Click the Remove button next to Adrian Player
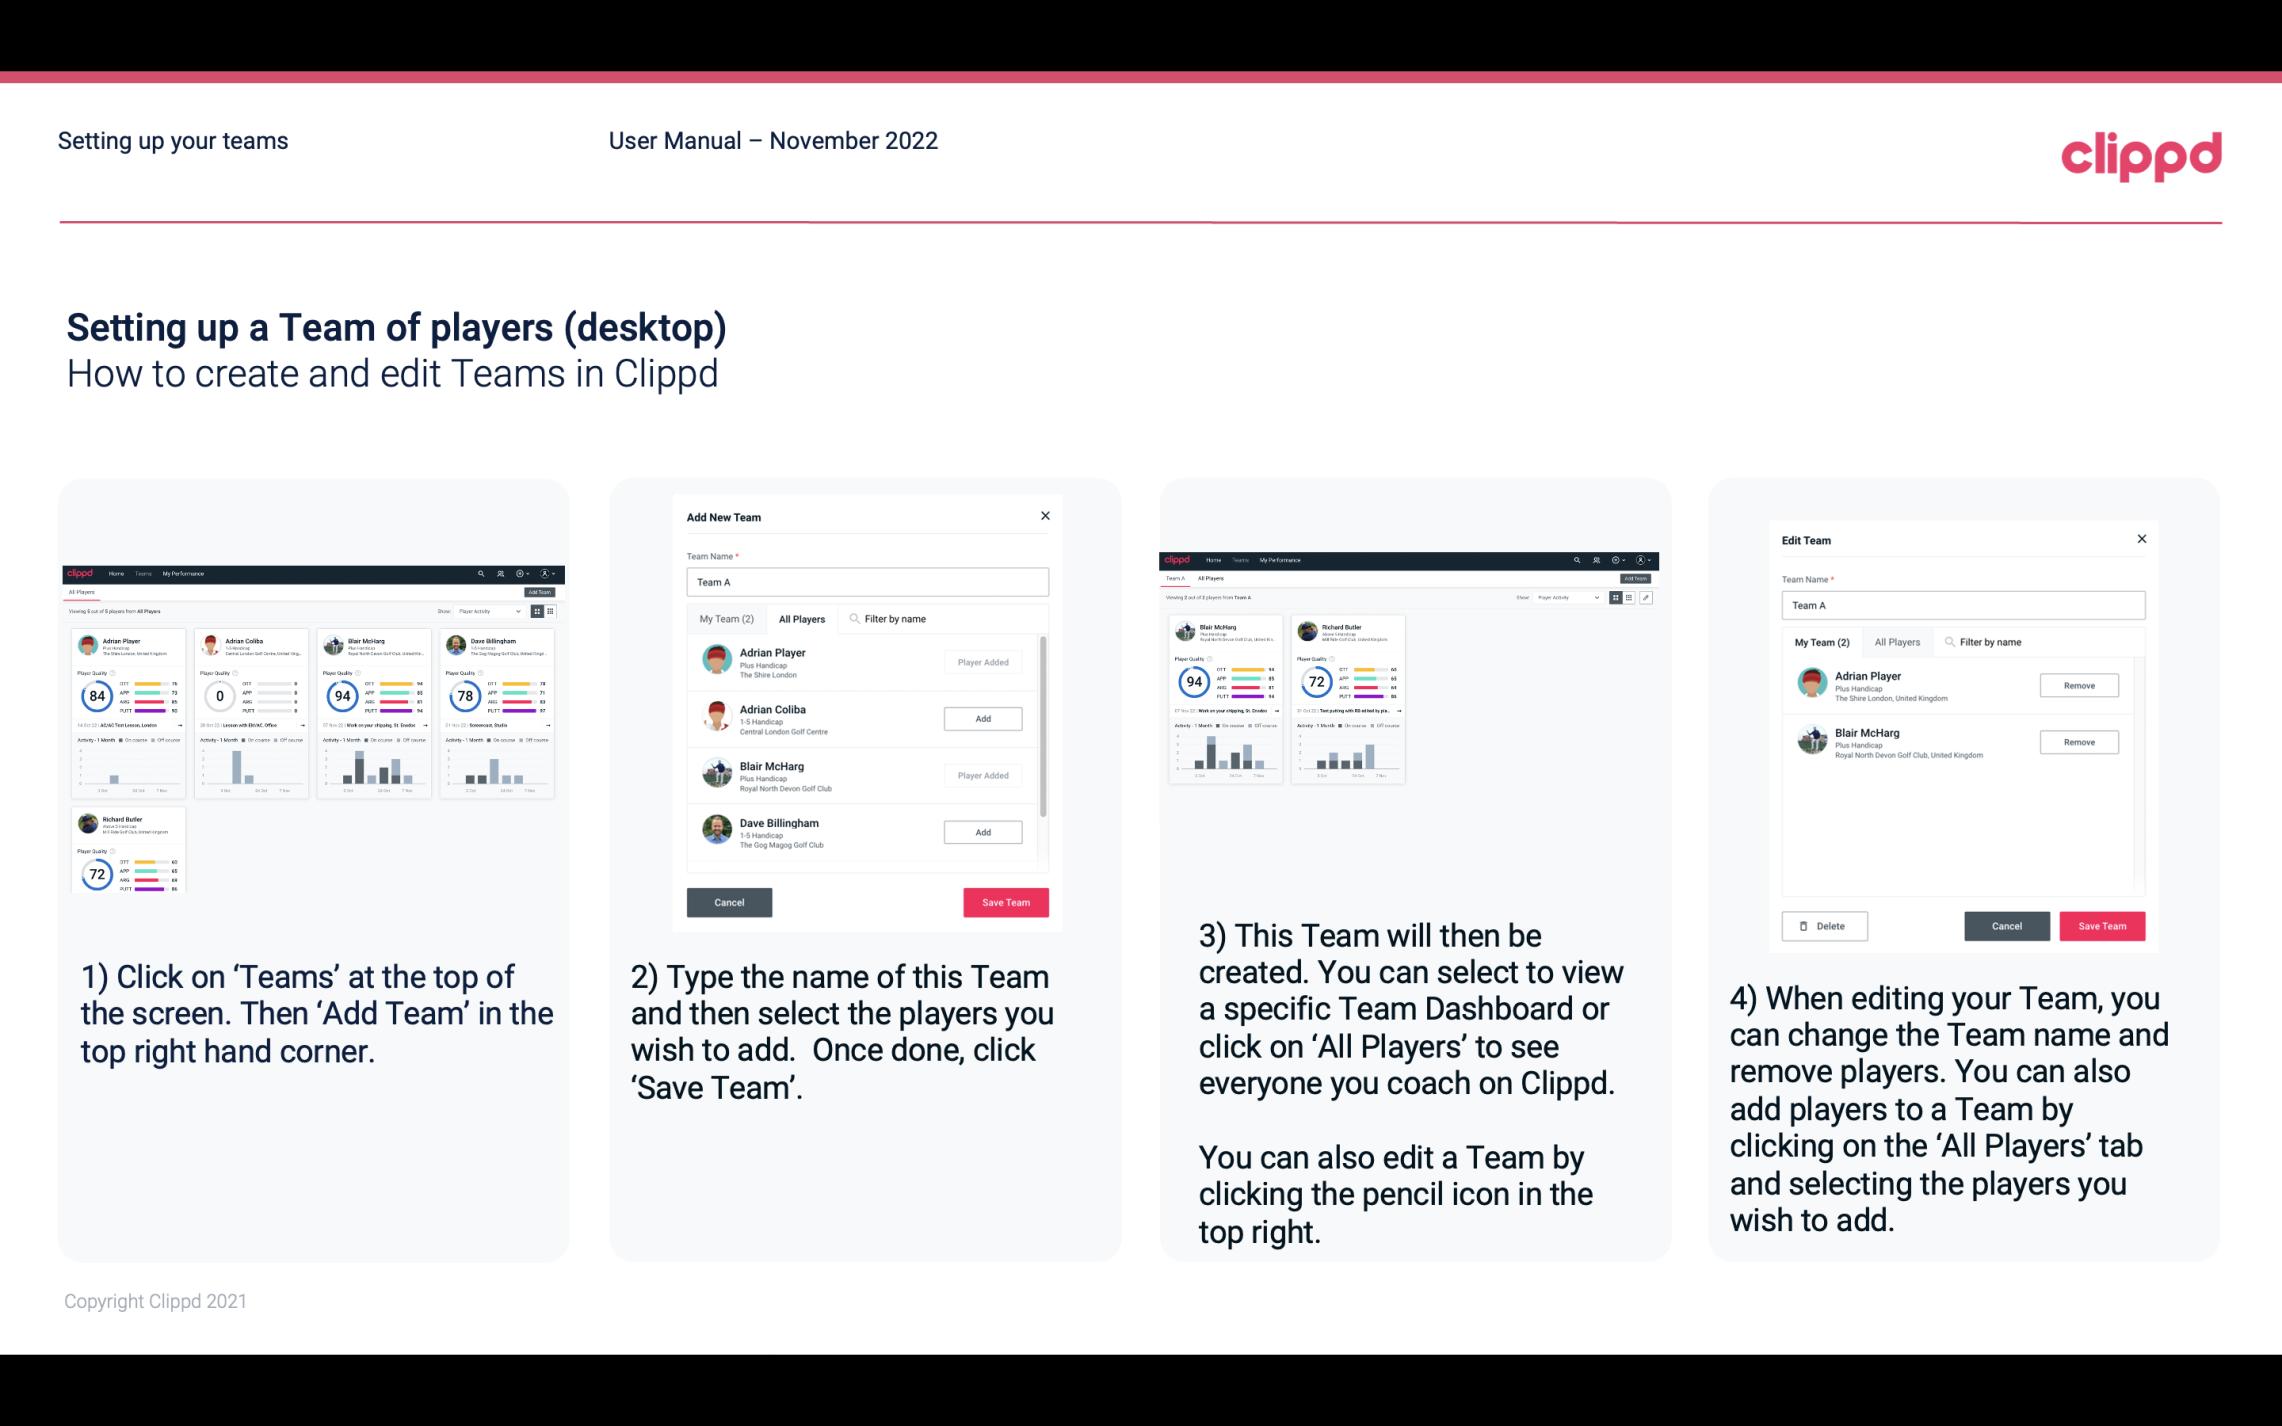2282x1426 pixels. tap(2078, 687)
